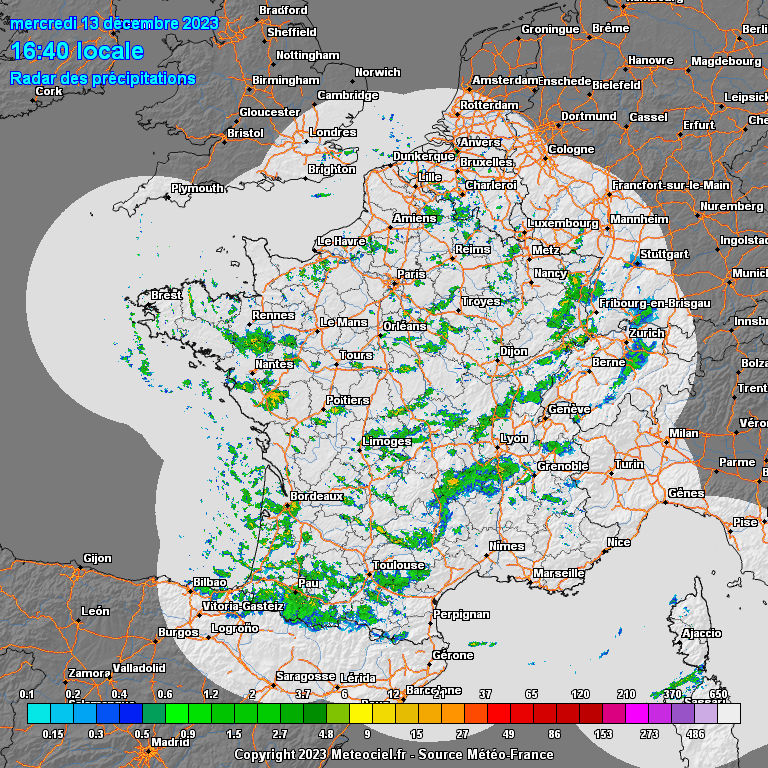Click the dark blue legend swatch above 0.5
Image resolution: width=768 pixels, height=768 pixels.
(x=130, y=713)
